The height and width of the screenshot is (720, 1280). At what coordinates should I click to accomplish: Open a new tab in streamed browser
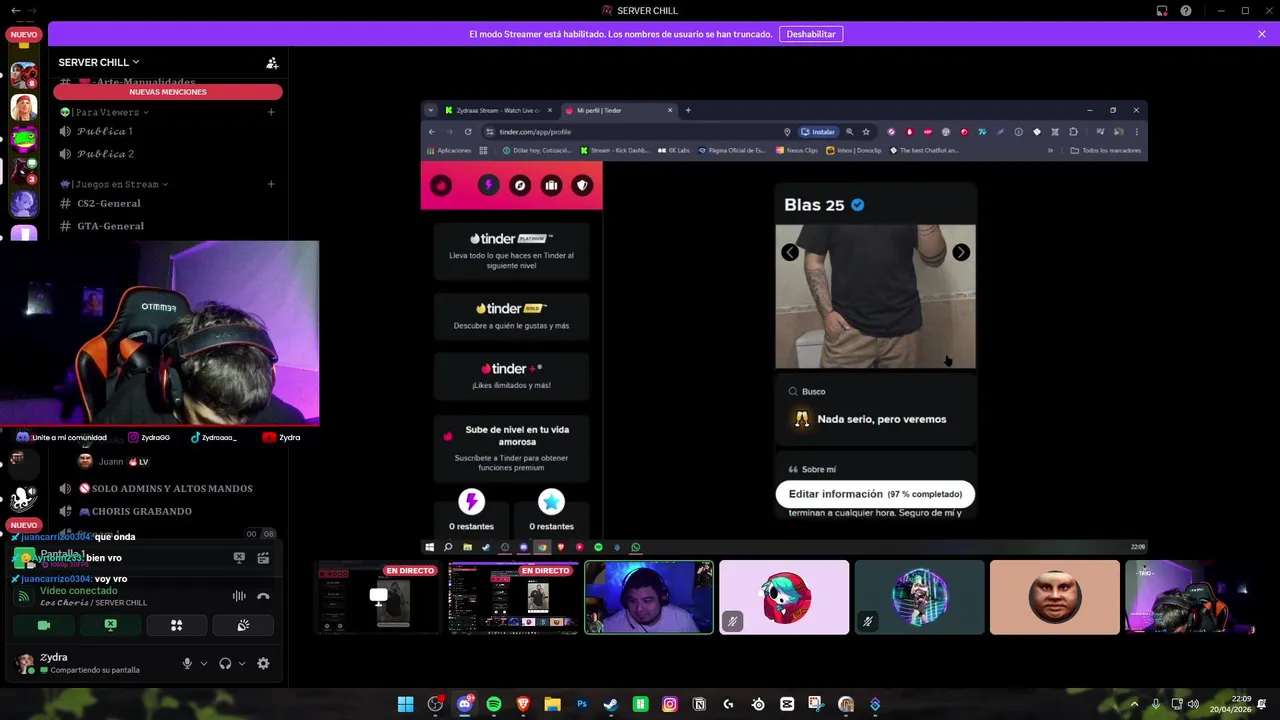[688, 110]
